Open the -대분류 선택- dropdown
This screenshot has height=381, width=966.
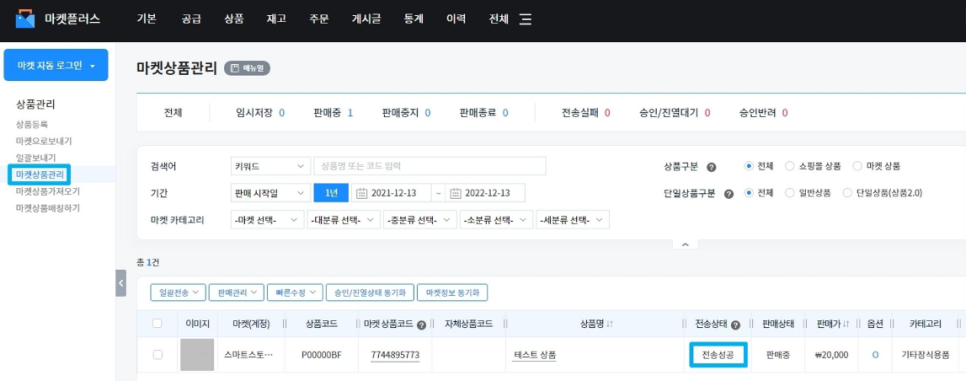(344, 220)
